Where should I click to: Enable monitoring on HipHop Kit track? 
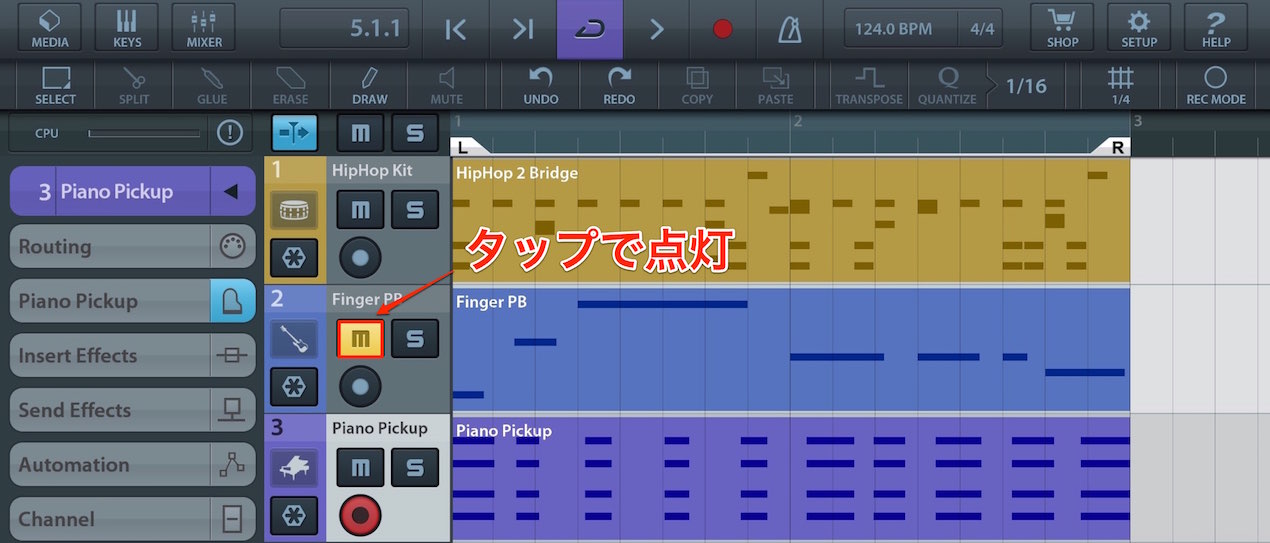tap(360, 257)
